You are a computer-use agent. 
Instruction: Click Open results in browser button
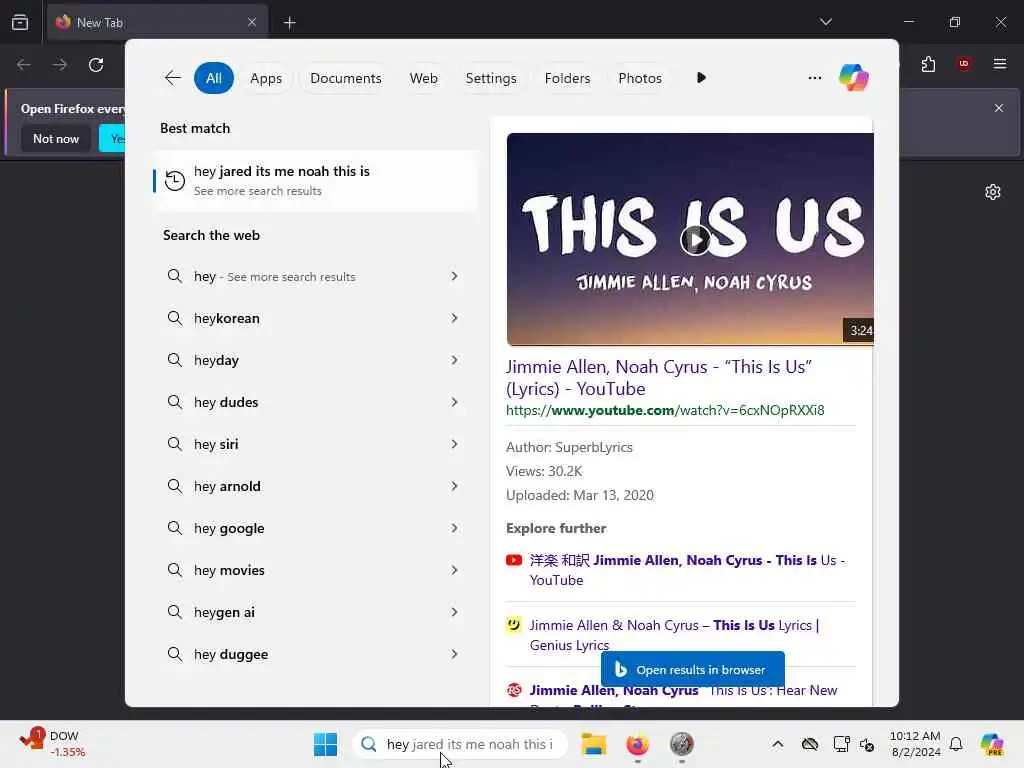692,669
